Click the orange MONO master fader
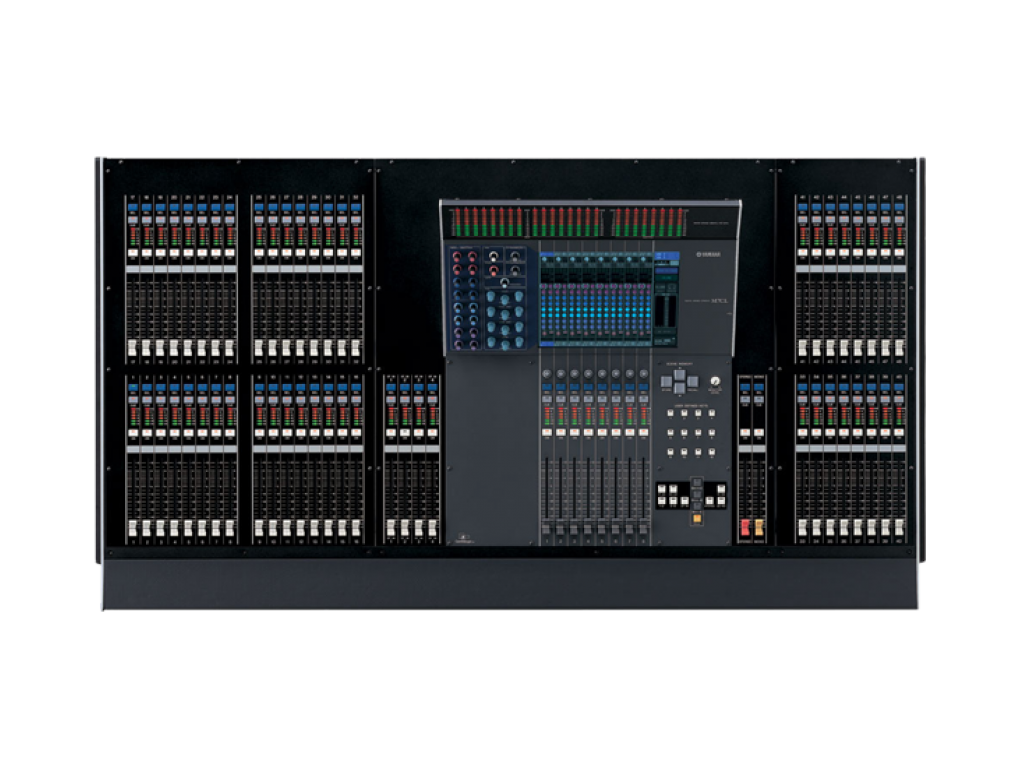Screen dimensions: 1024x768 (x=759, y=528)
